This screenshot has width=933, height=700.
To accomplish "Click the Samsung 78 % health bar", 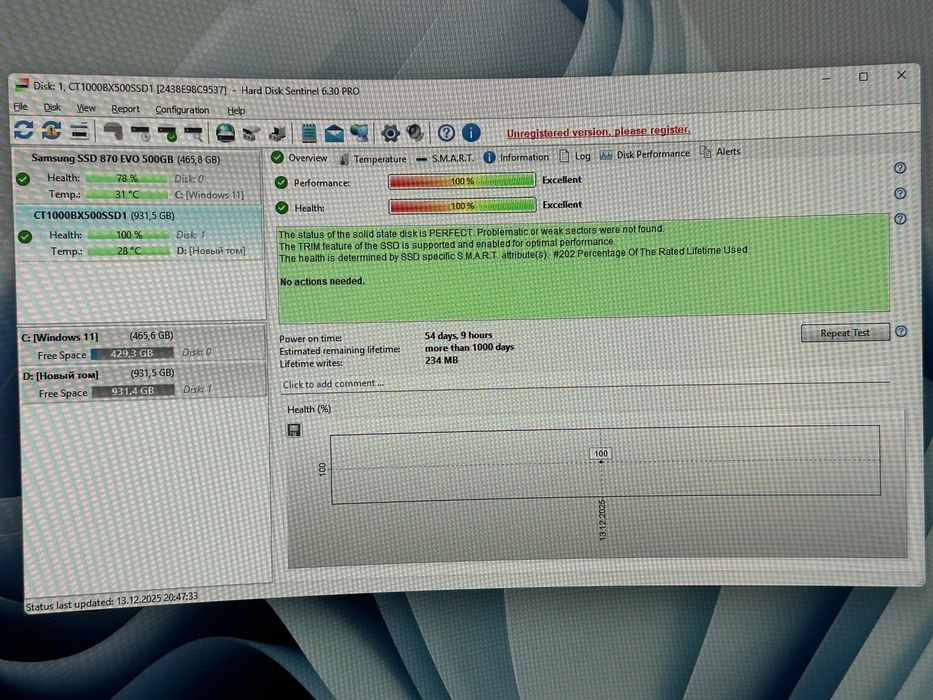I will coord(126,179).
